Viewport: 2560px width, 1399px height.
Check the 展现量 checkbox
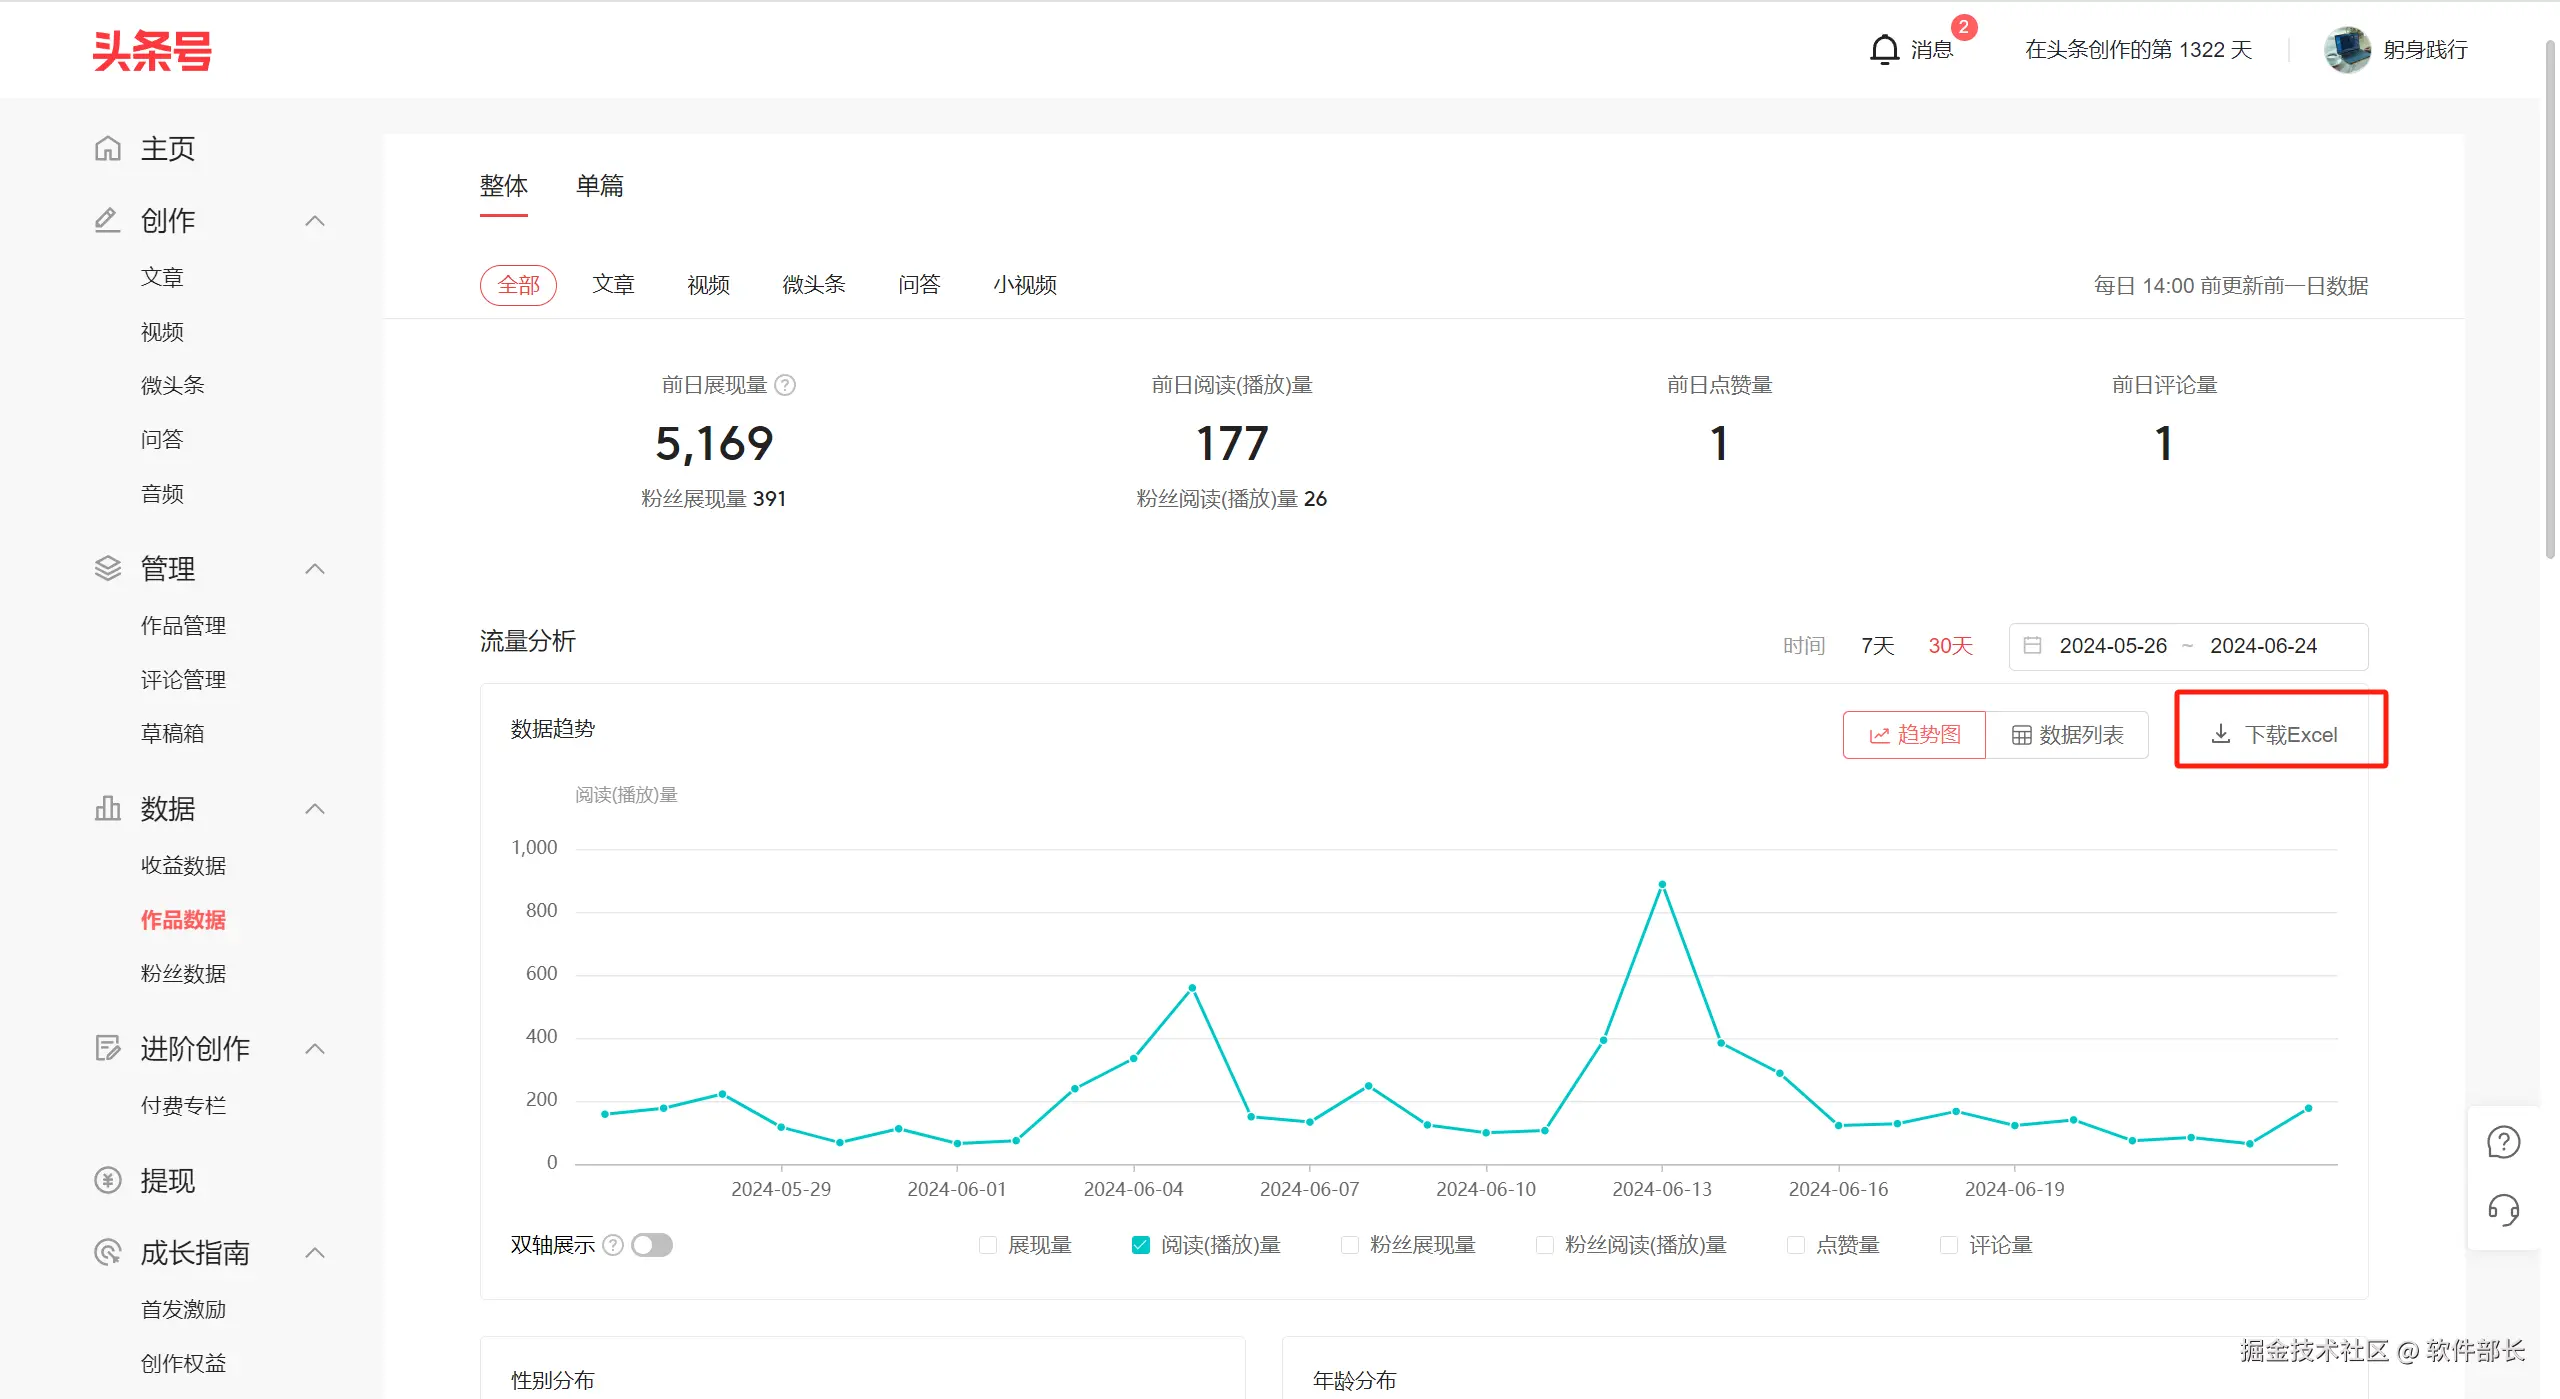point(988,1245)
